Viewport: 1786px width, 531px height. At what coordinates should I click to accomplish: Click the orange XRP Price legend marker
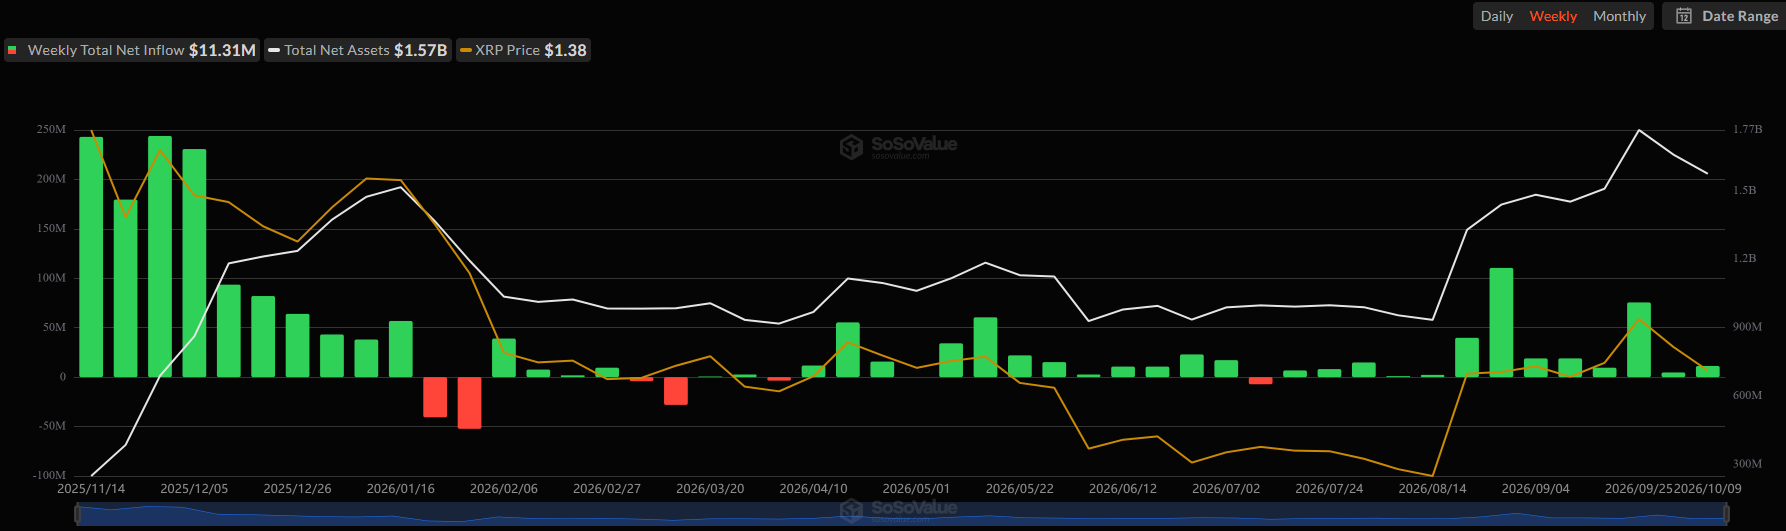465,50
